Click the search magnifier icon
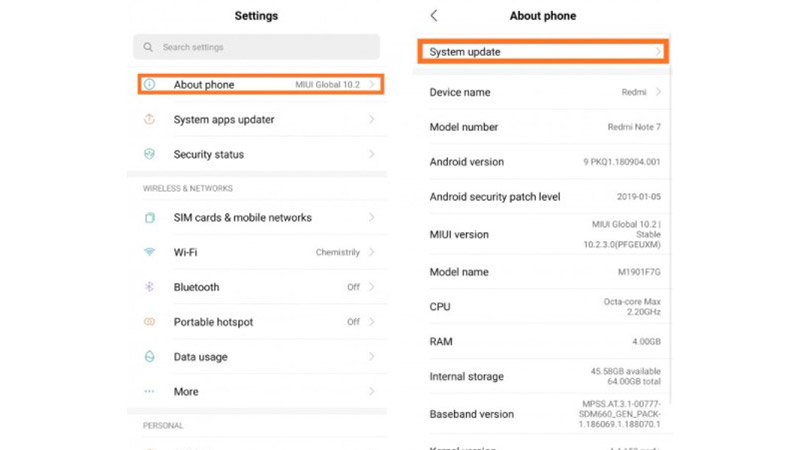800x450 pixels. pyautogui.click(x=148, y=47)
